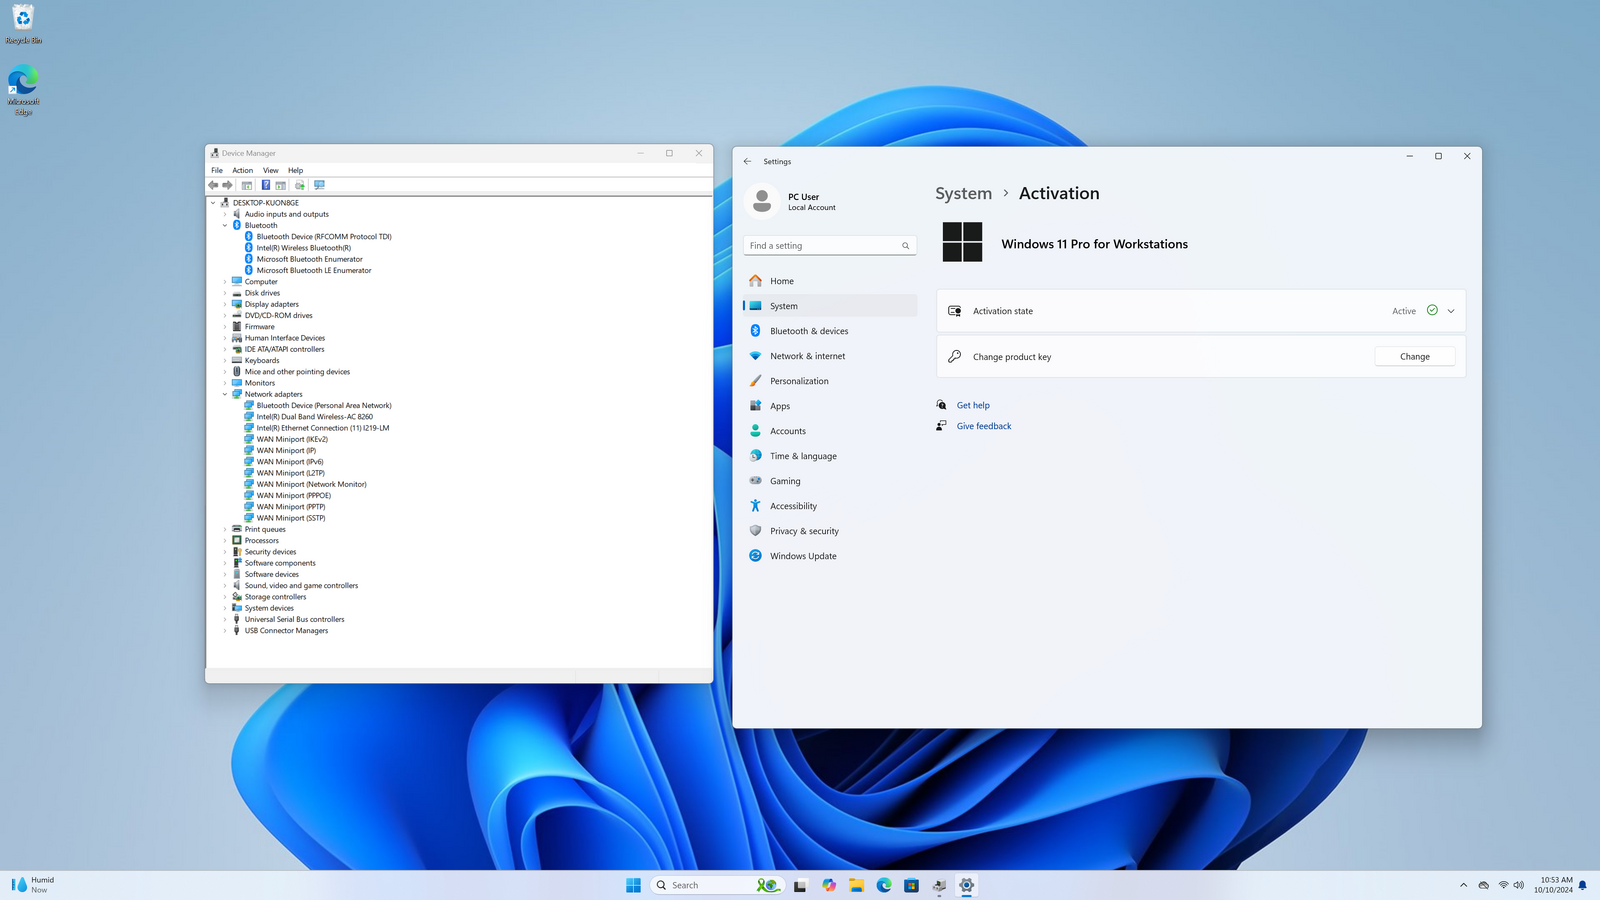Viewport: 1600px width, 900px height.
Task: Open Apps in Settings sidebar
Action: click(x=830, y=406)
